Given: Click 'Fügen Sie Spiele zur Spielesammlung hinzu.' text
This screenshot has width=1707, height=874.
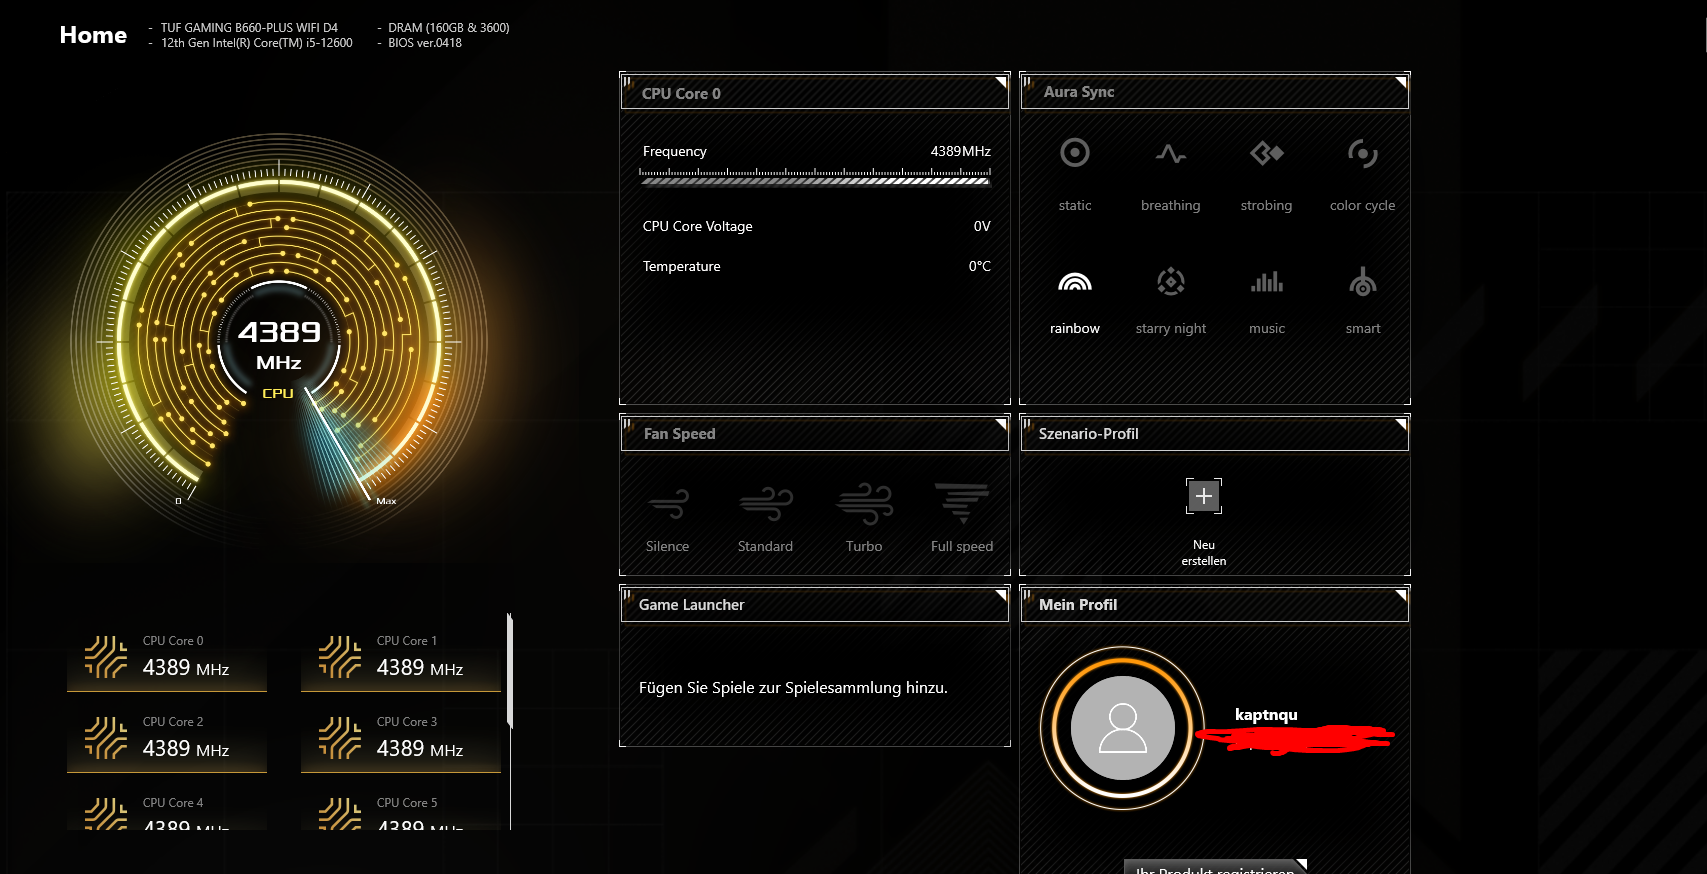Looking at the screenshot, I should coord(793,688).
